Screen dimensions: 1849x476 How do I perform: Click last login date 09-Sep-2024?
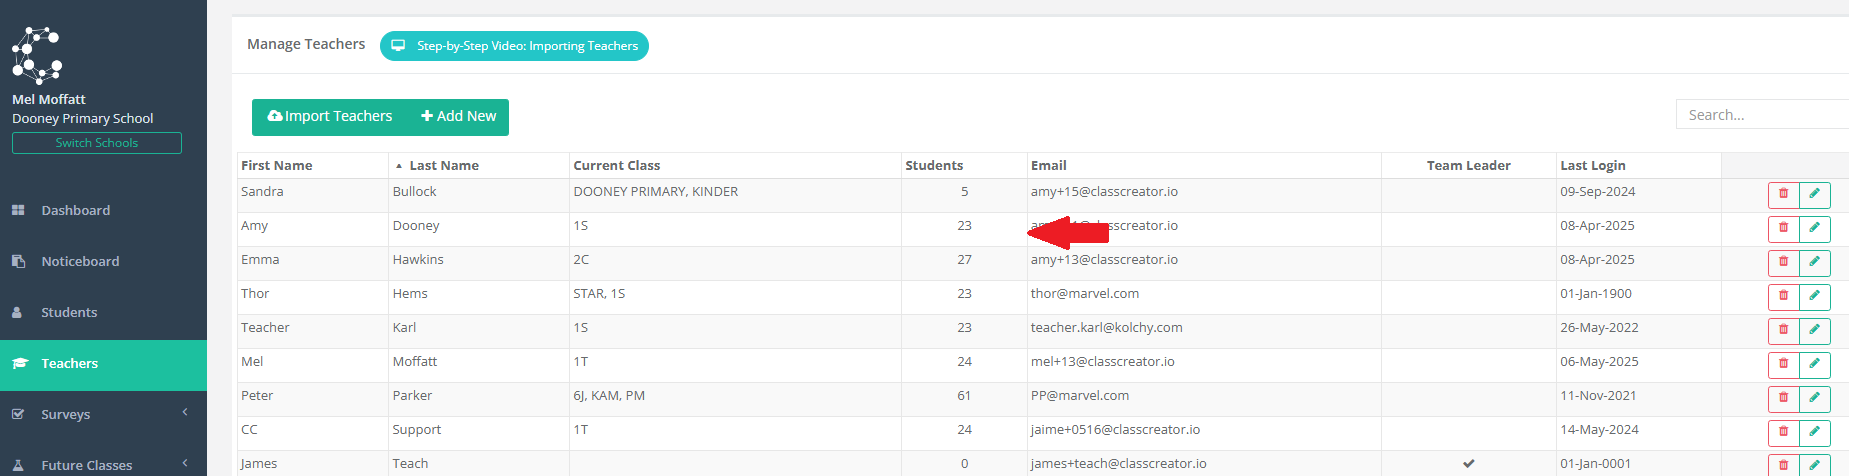point(1598,191)
